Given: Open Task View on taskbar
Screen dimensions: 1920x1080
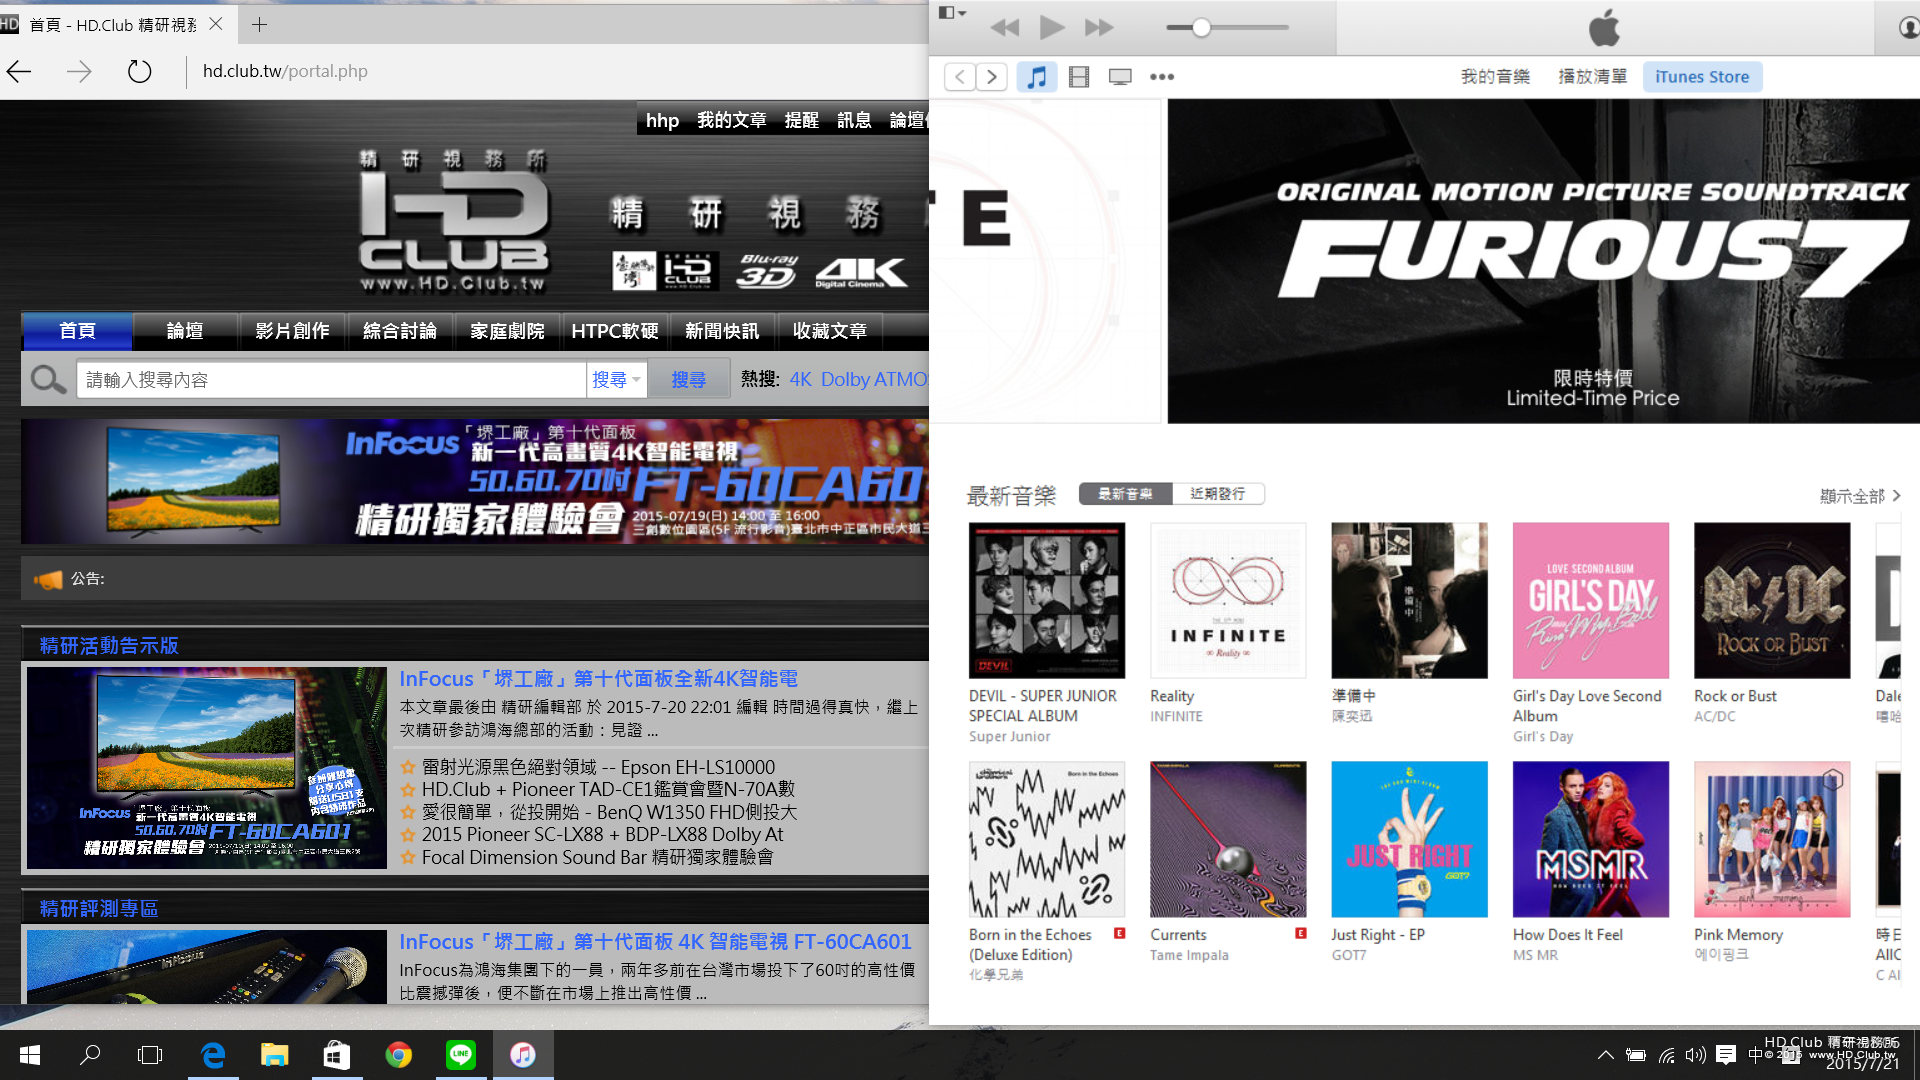Looking at the screenshot, I should [150, 1055].
